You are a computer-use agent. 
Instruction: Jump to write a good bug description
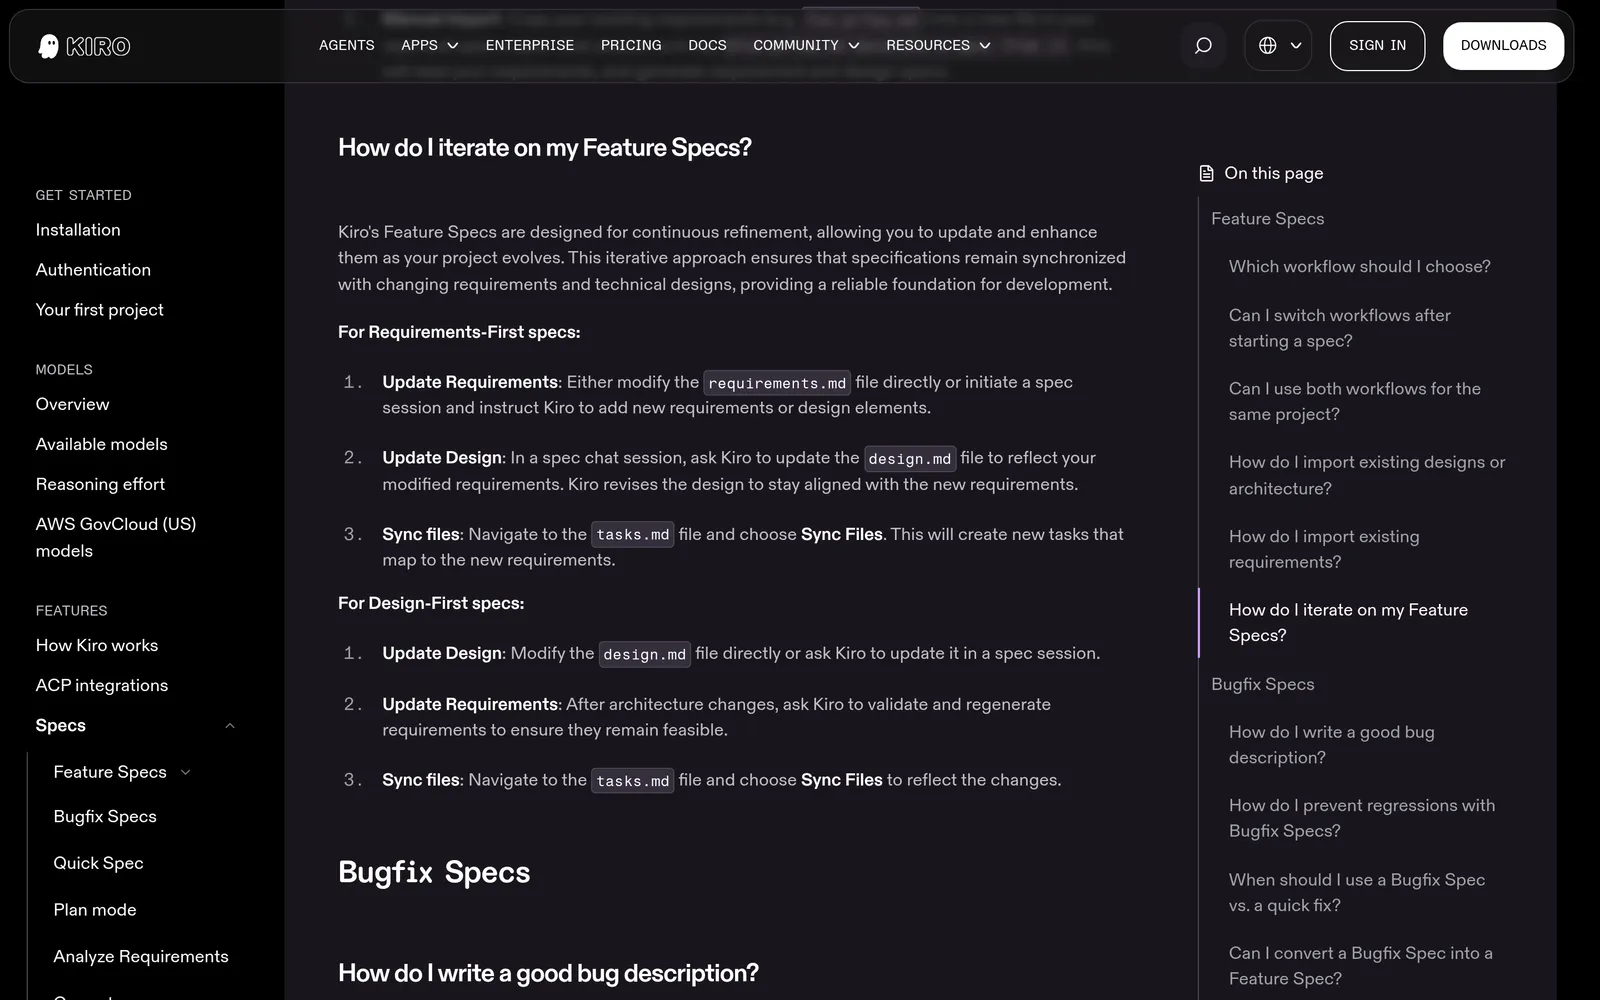pyautogui.click(x=1331, y=745)
